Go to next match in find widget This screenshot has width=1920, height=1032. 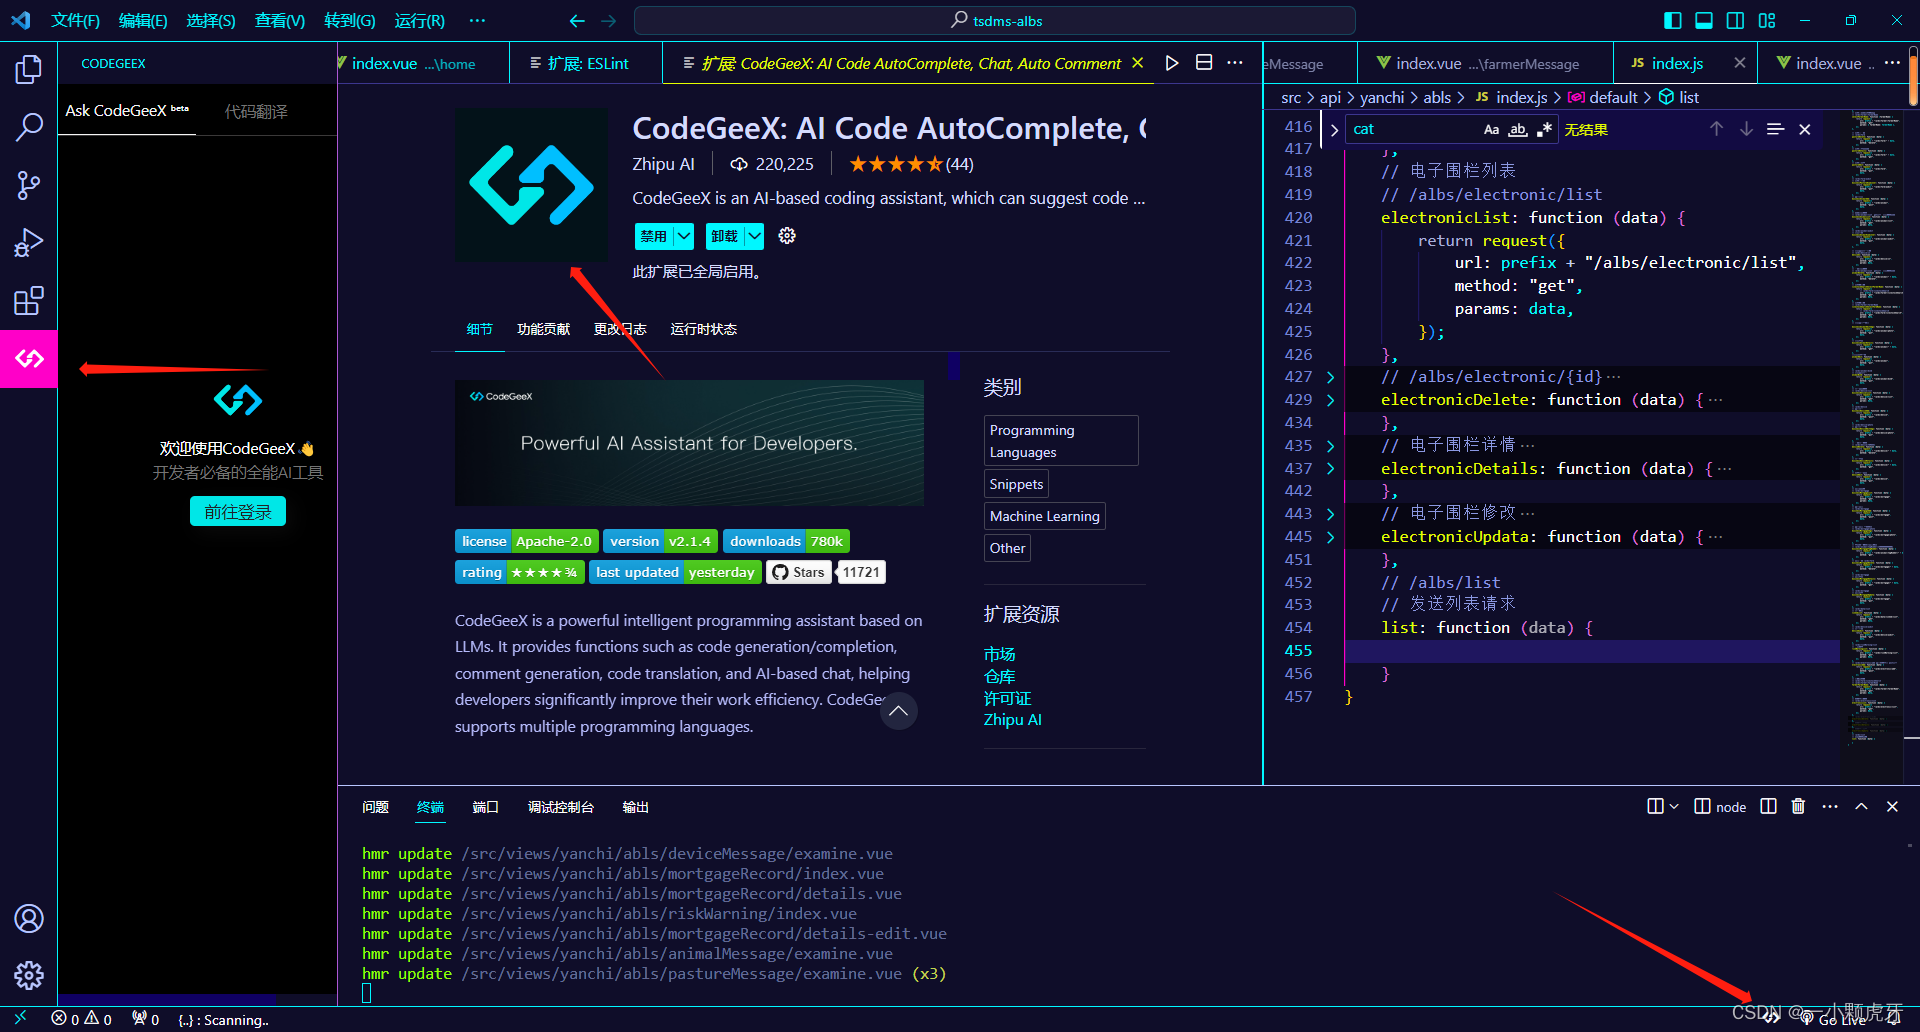(x=1746, y=129)
